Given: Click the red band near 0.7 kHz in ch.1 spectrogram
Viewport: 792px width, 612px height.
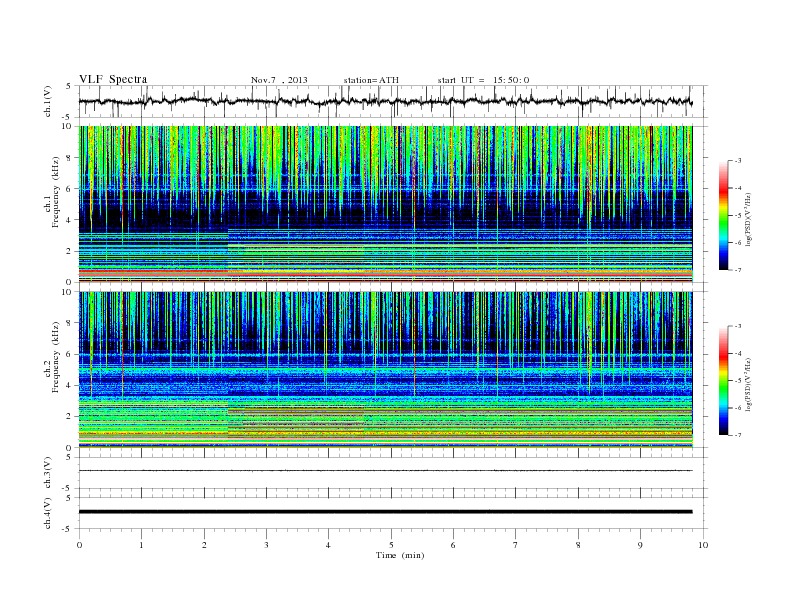Looking at the screenshot, I should click(x=154, y=272).
